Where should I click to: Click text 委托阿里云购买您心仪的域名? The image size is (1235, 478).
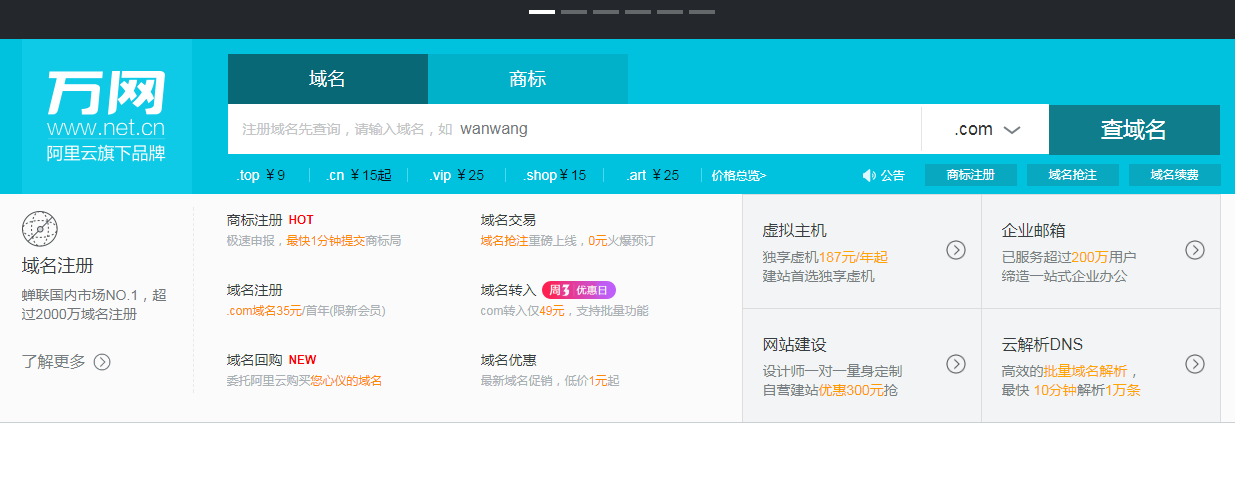point(304,381)
